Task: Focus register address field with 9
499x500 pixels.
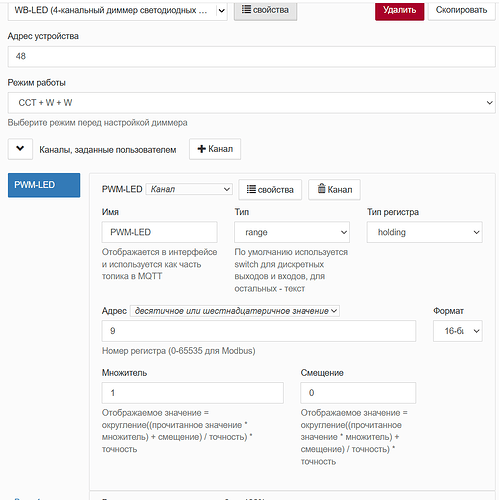Action: 259,331
